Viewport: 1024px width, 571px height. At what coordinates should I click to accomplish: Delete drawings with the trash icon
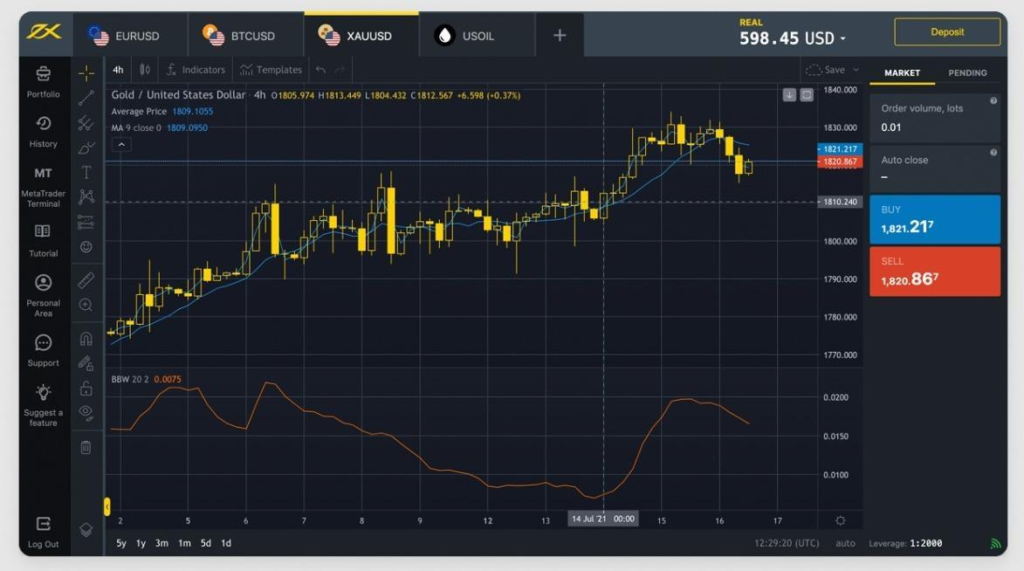coord(86,447)
